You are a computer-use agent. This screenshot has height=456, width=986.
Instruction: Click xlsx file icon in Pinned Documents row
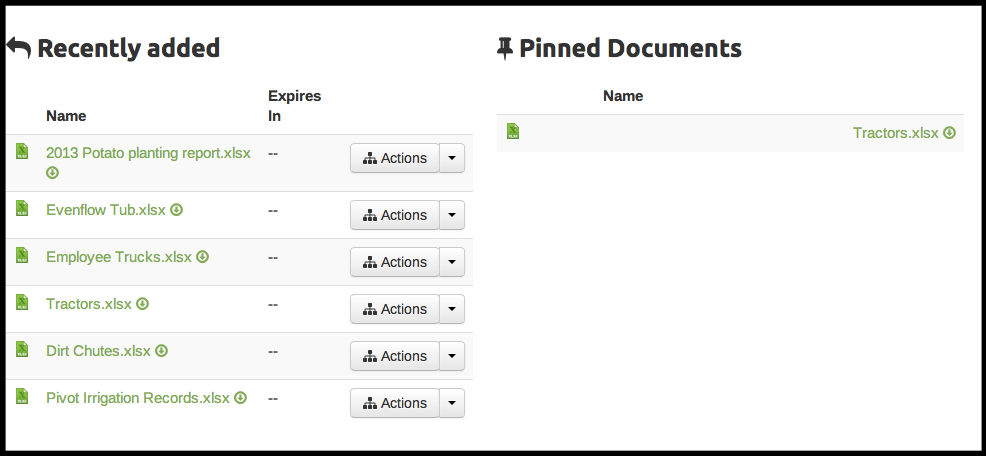tap(513, 132)
